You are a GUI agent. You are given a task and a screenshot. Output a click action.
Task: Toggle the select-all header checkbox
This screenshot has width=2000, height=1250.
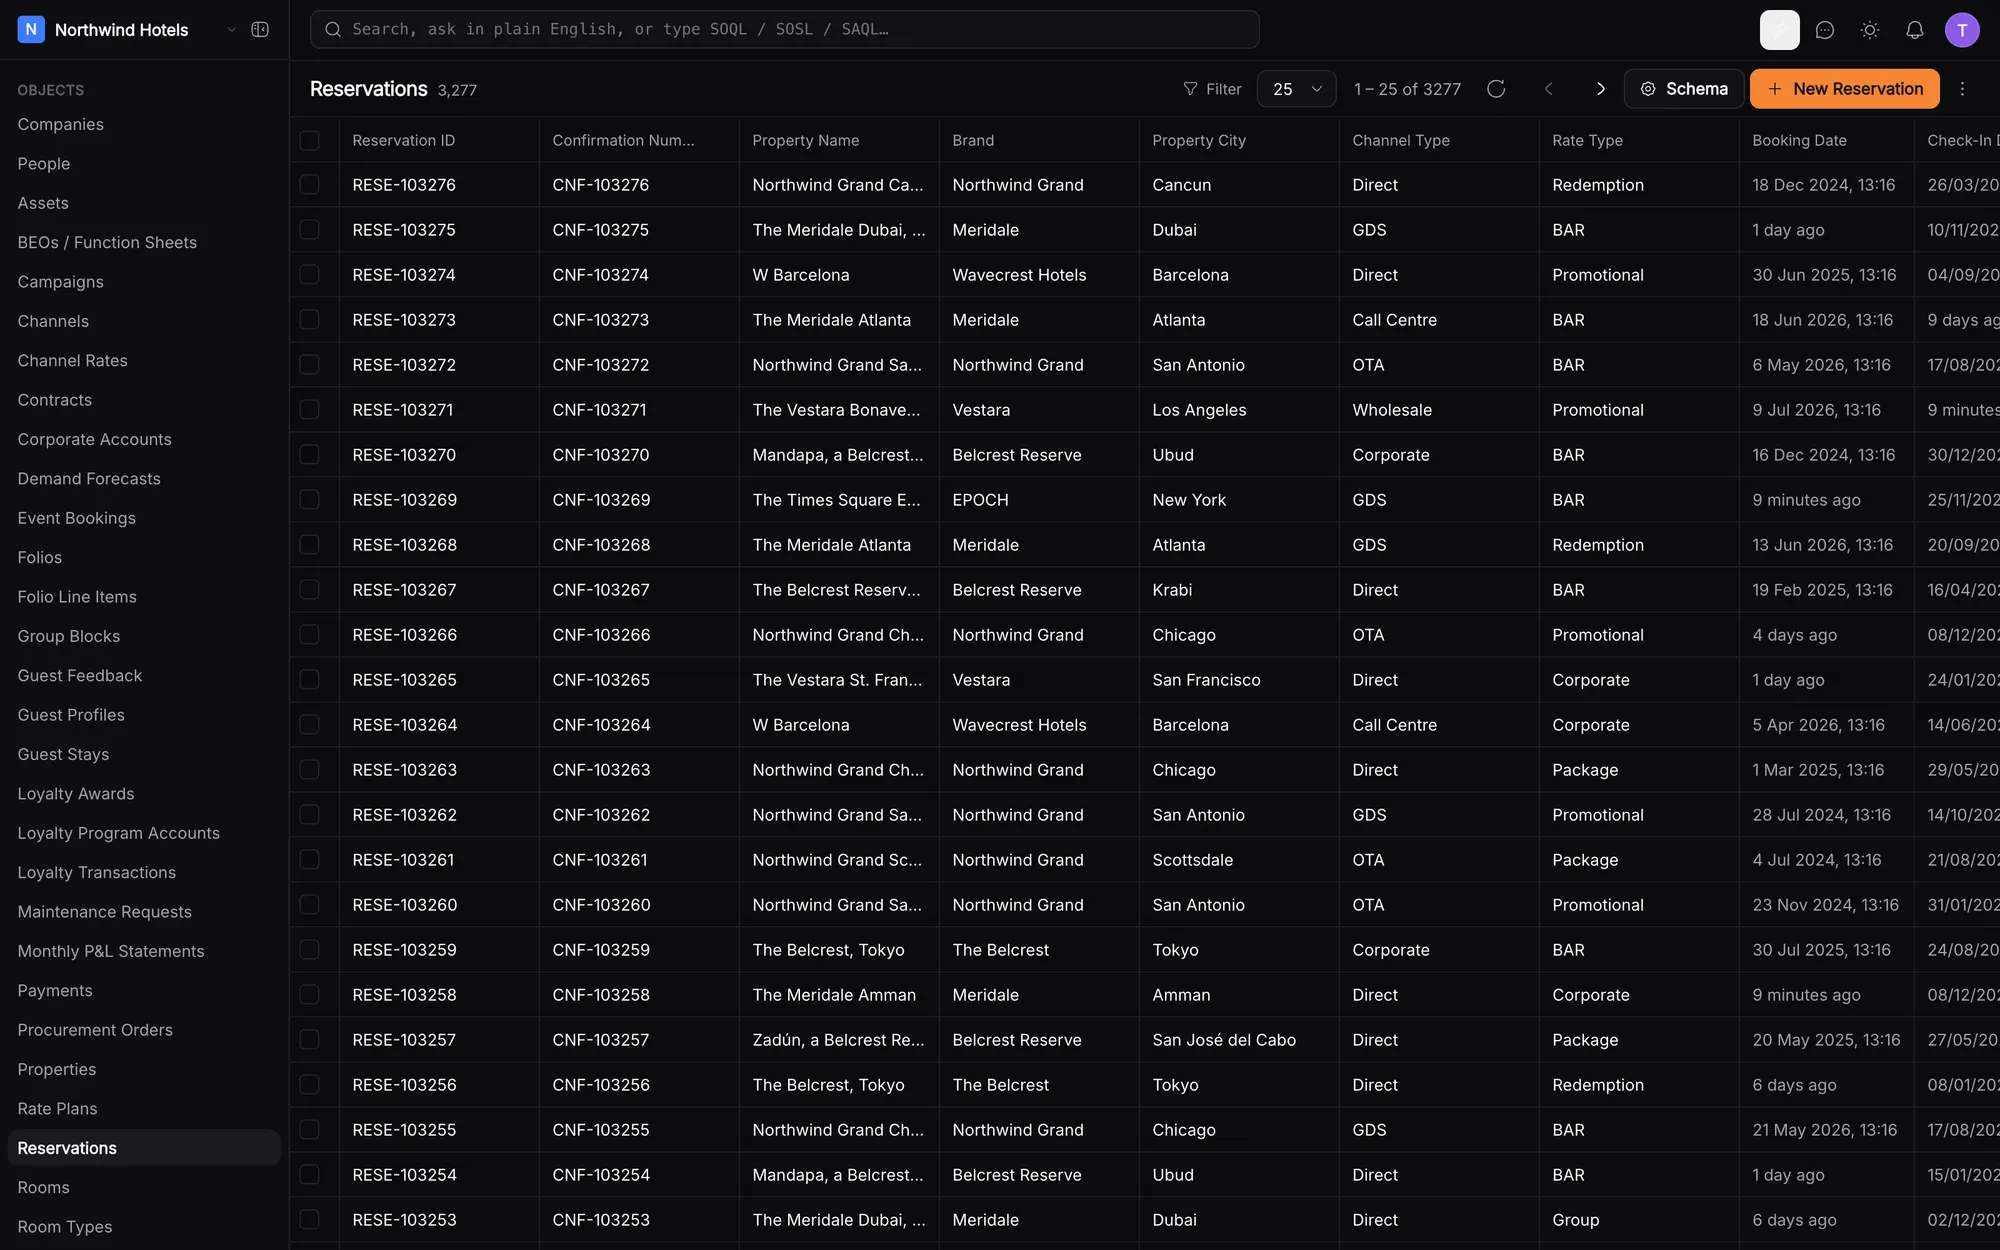click(x=309, y=140)
